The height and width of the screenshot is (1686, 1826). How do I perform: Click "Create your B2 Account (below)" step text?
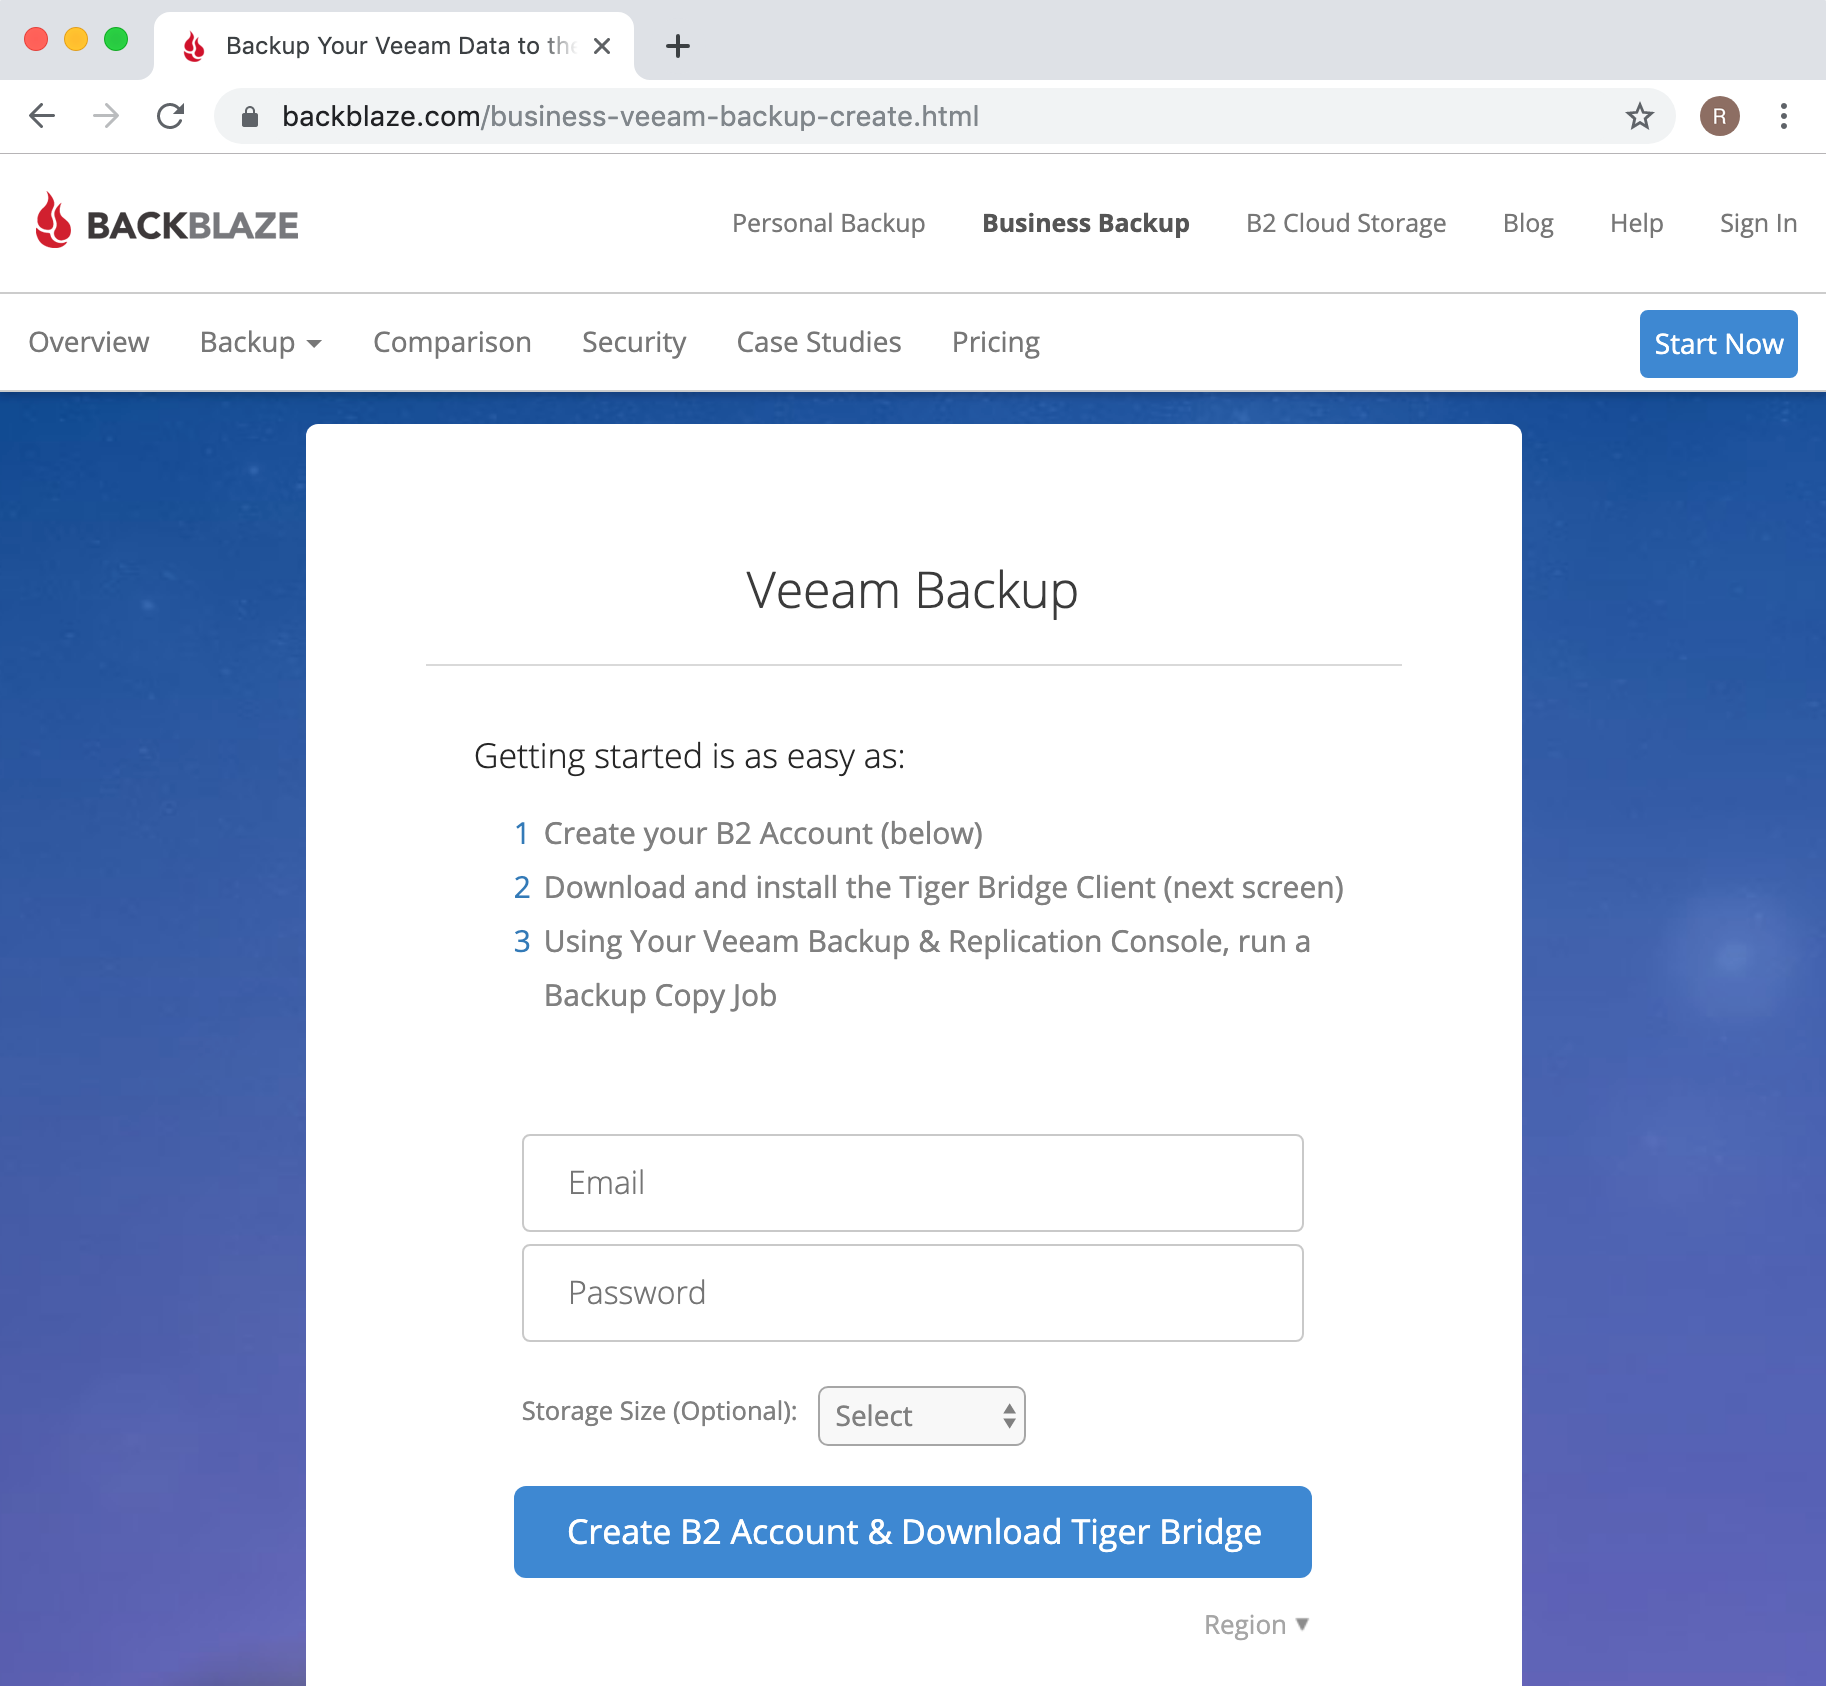pyautogui.click(x=763, y=833)
